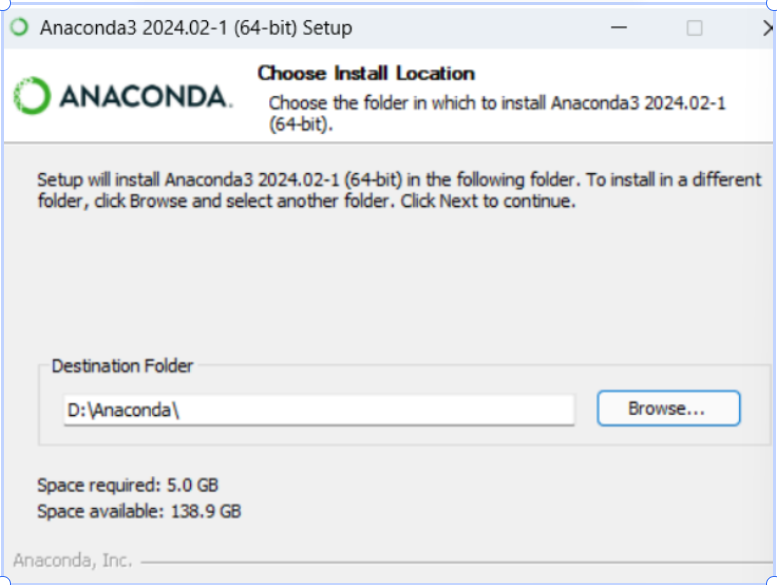Image resolution: width=777 pixels, height=585 pixels.
Task: Click the window title text Anaconda3 2024.02-1 Setup
Action: (x=196, y=28)
